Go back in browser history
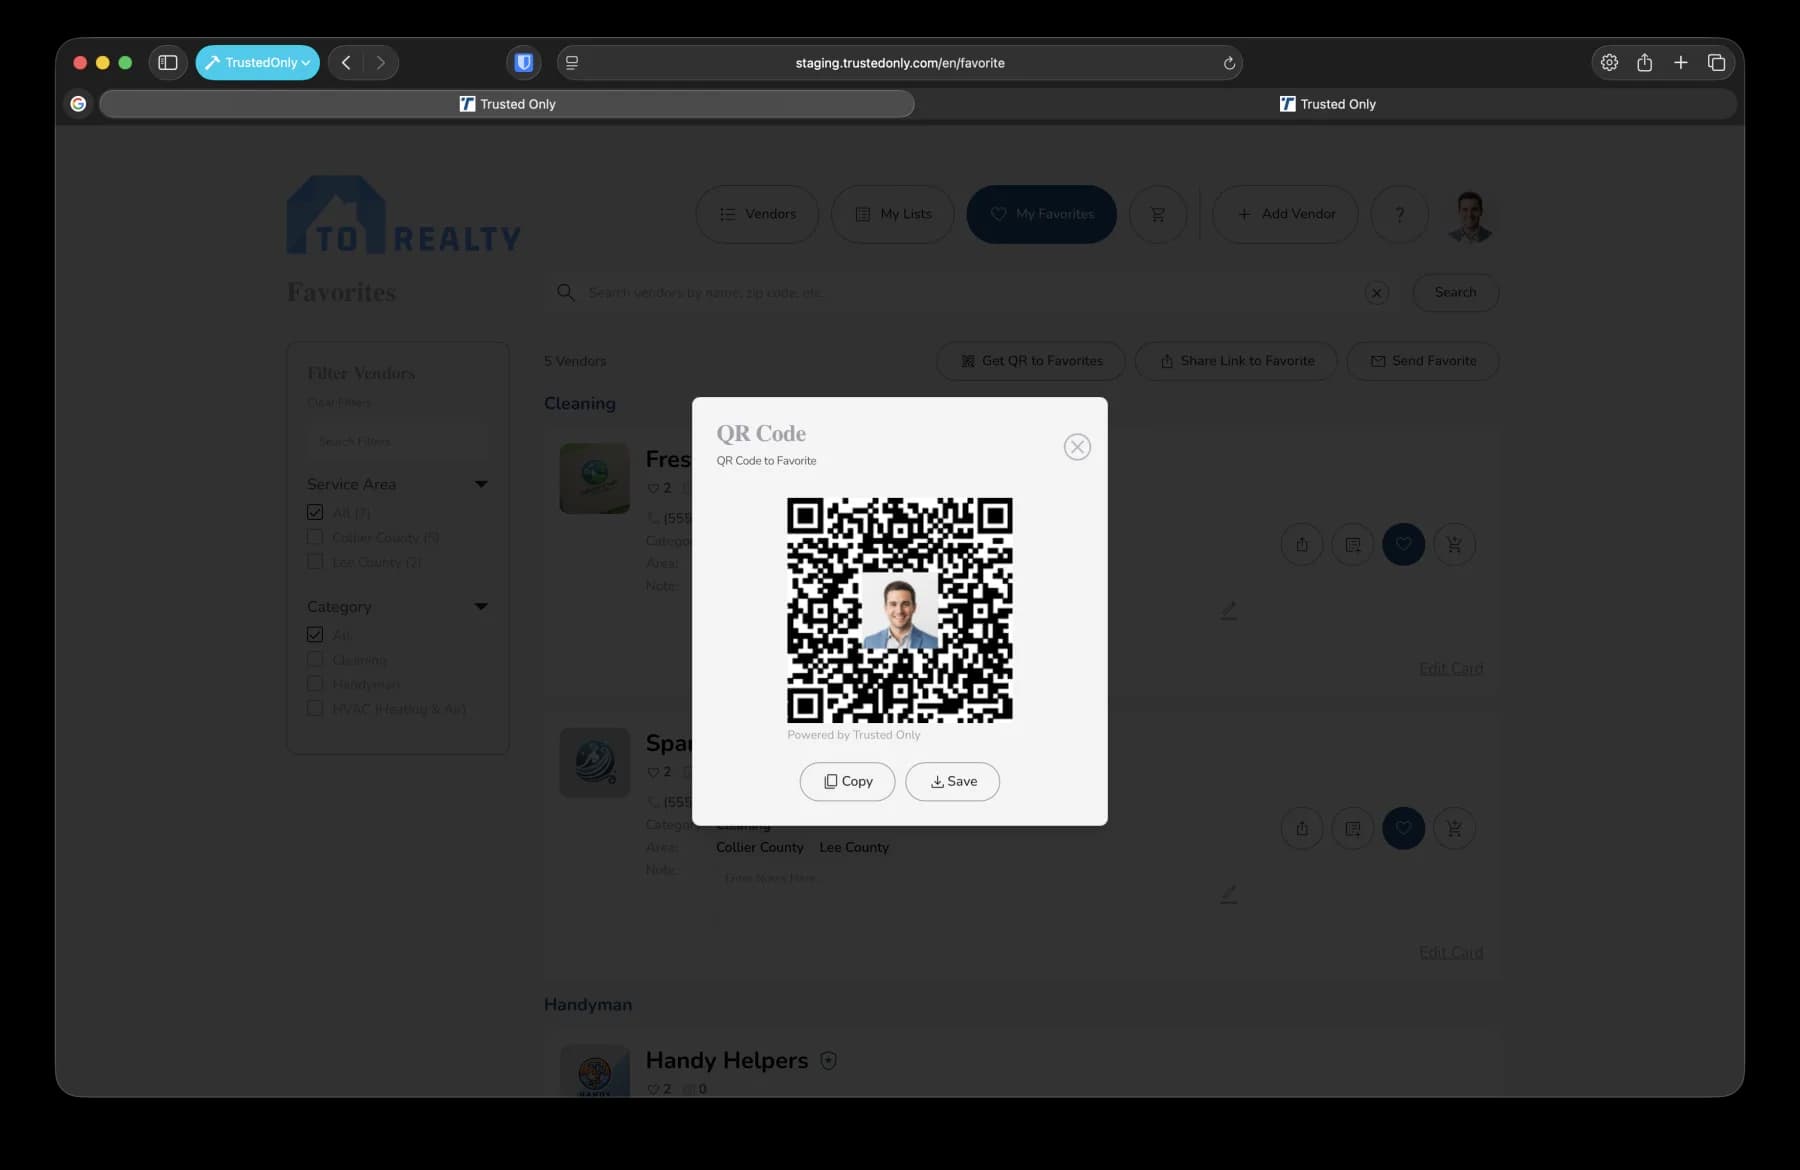This screenshot has height=1170, width=1800. [346, 62]
